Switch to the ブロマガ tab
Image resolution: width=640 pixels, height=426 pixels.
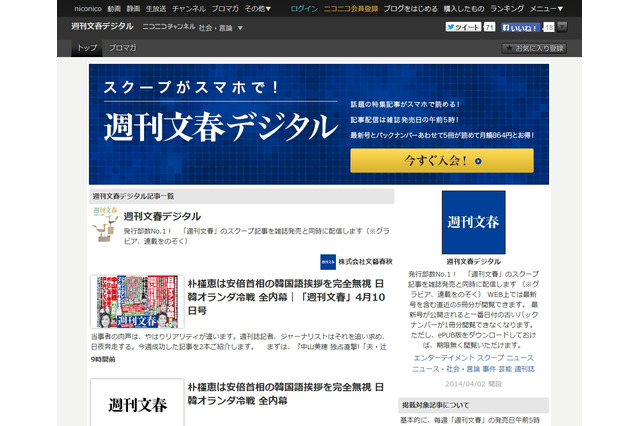[122, 48]
